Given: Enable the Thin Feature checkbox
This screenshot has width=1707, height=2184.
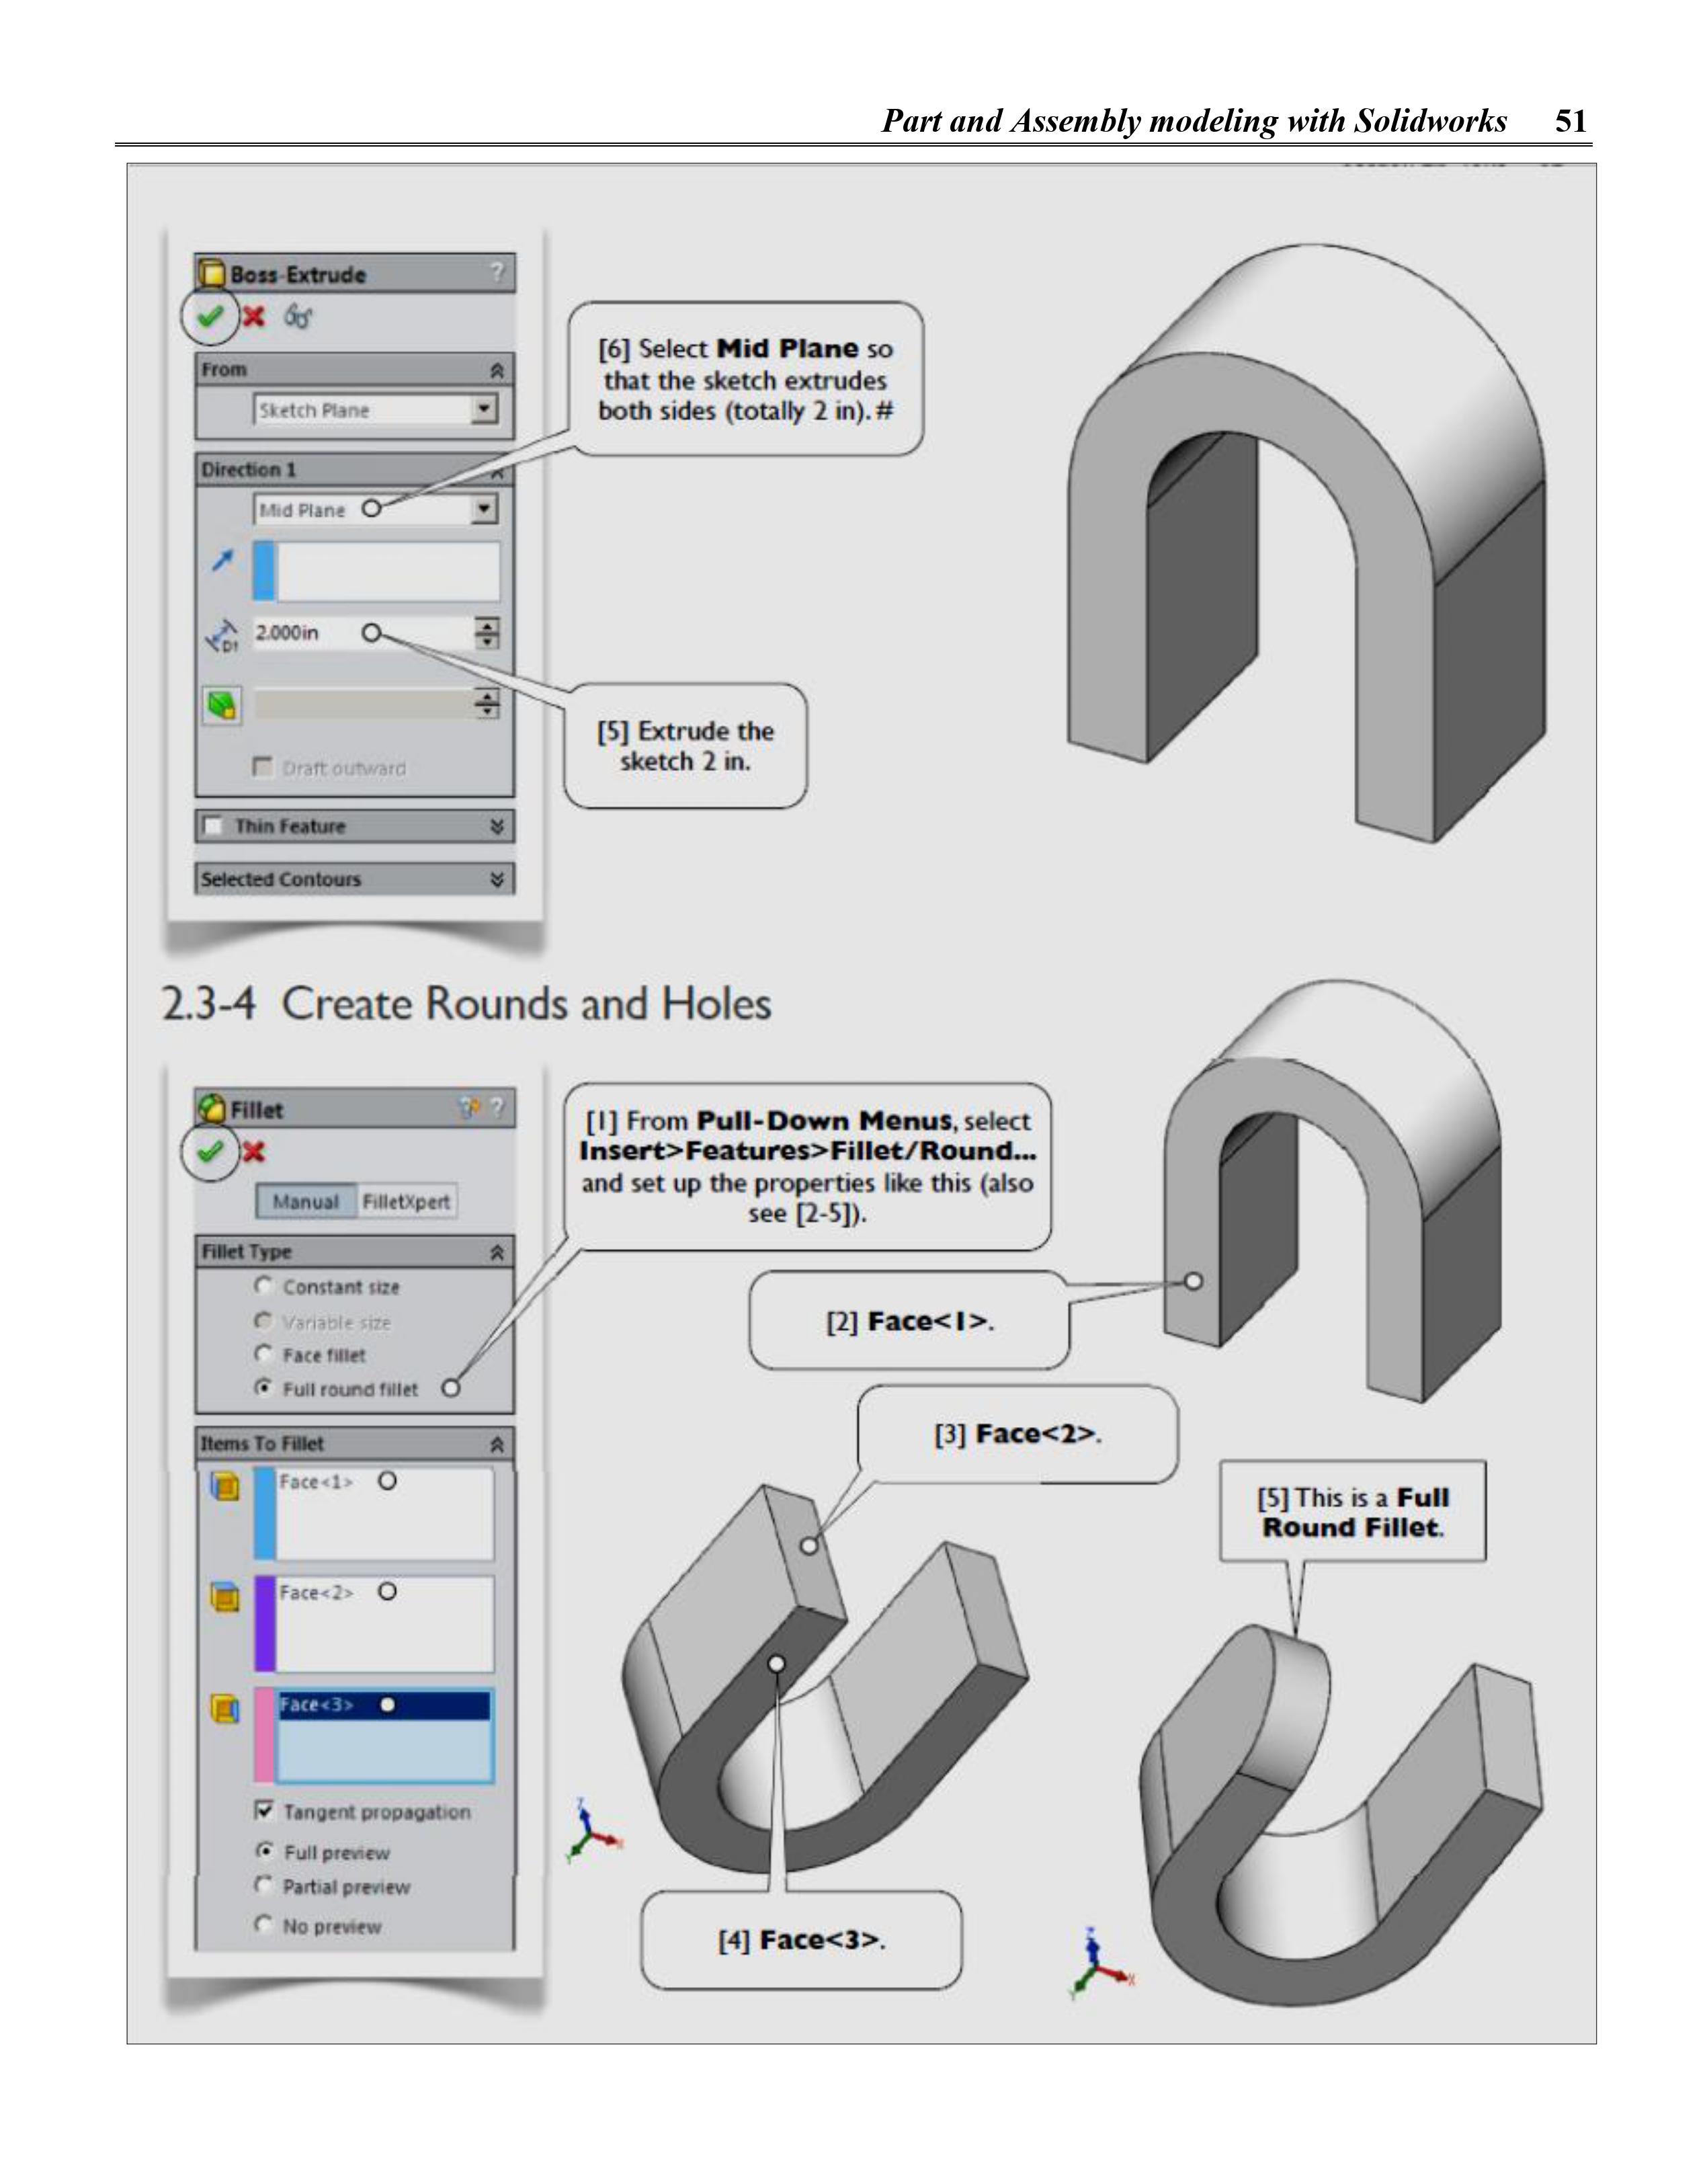Looking at the screenshot, I should pos(213,826).
